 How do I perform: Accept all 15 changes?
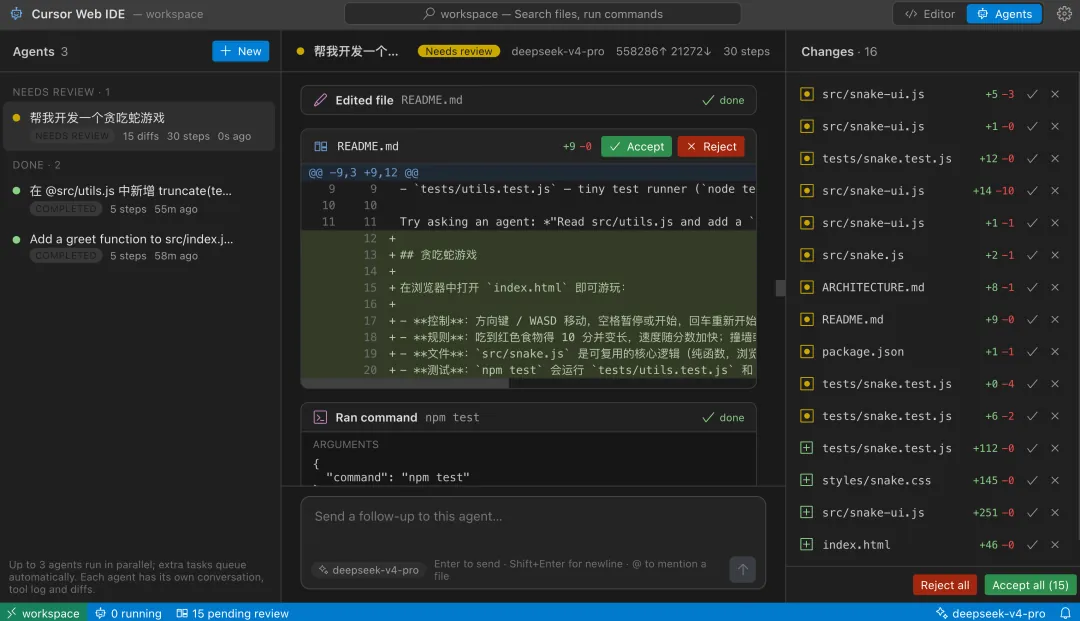pyautogui.click(x=1030, y=585)
